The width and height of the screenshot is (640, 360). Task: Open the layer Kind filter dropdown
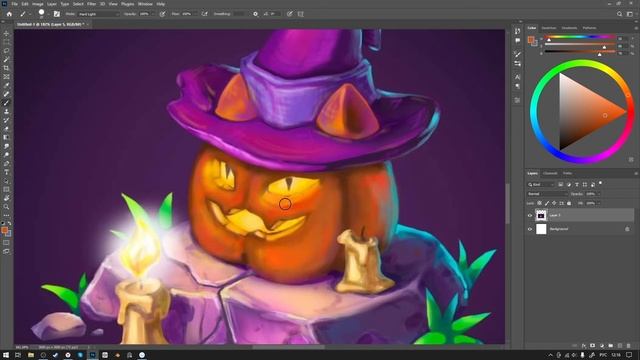tap(541, 184)
